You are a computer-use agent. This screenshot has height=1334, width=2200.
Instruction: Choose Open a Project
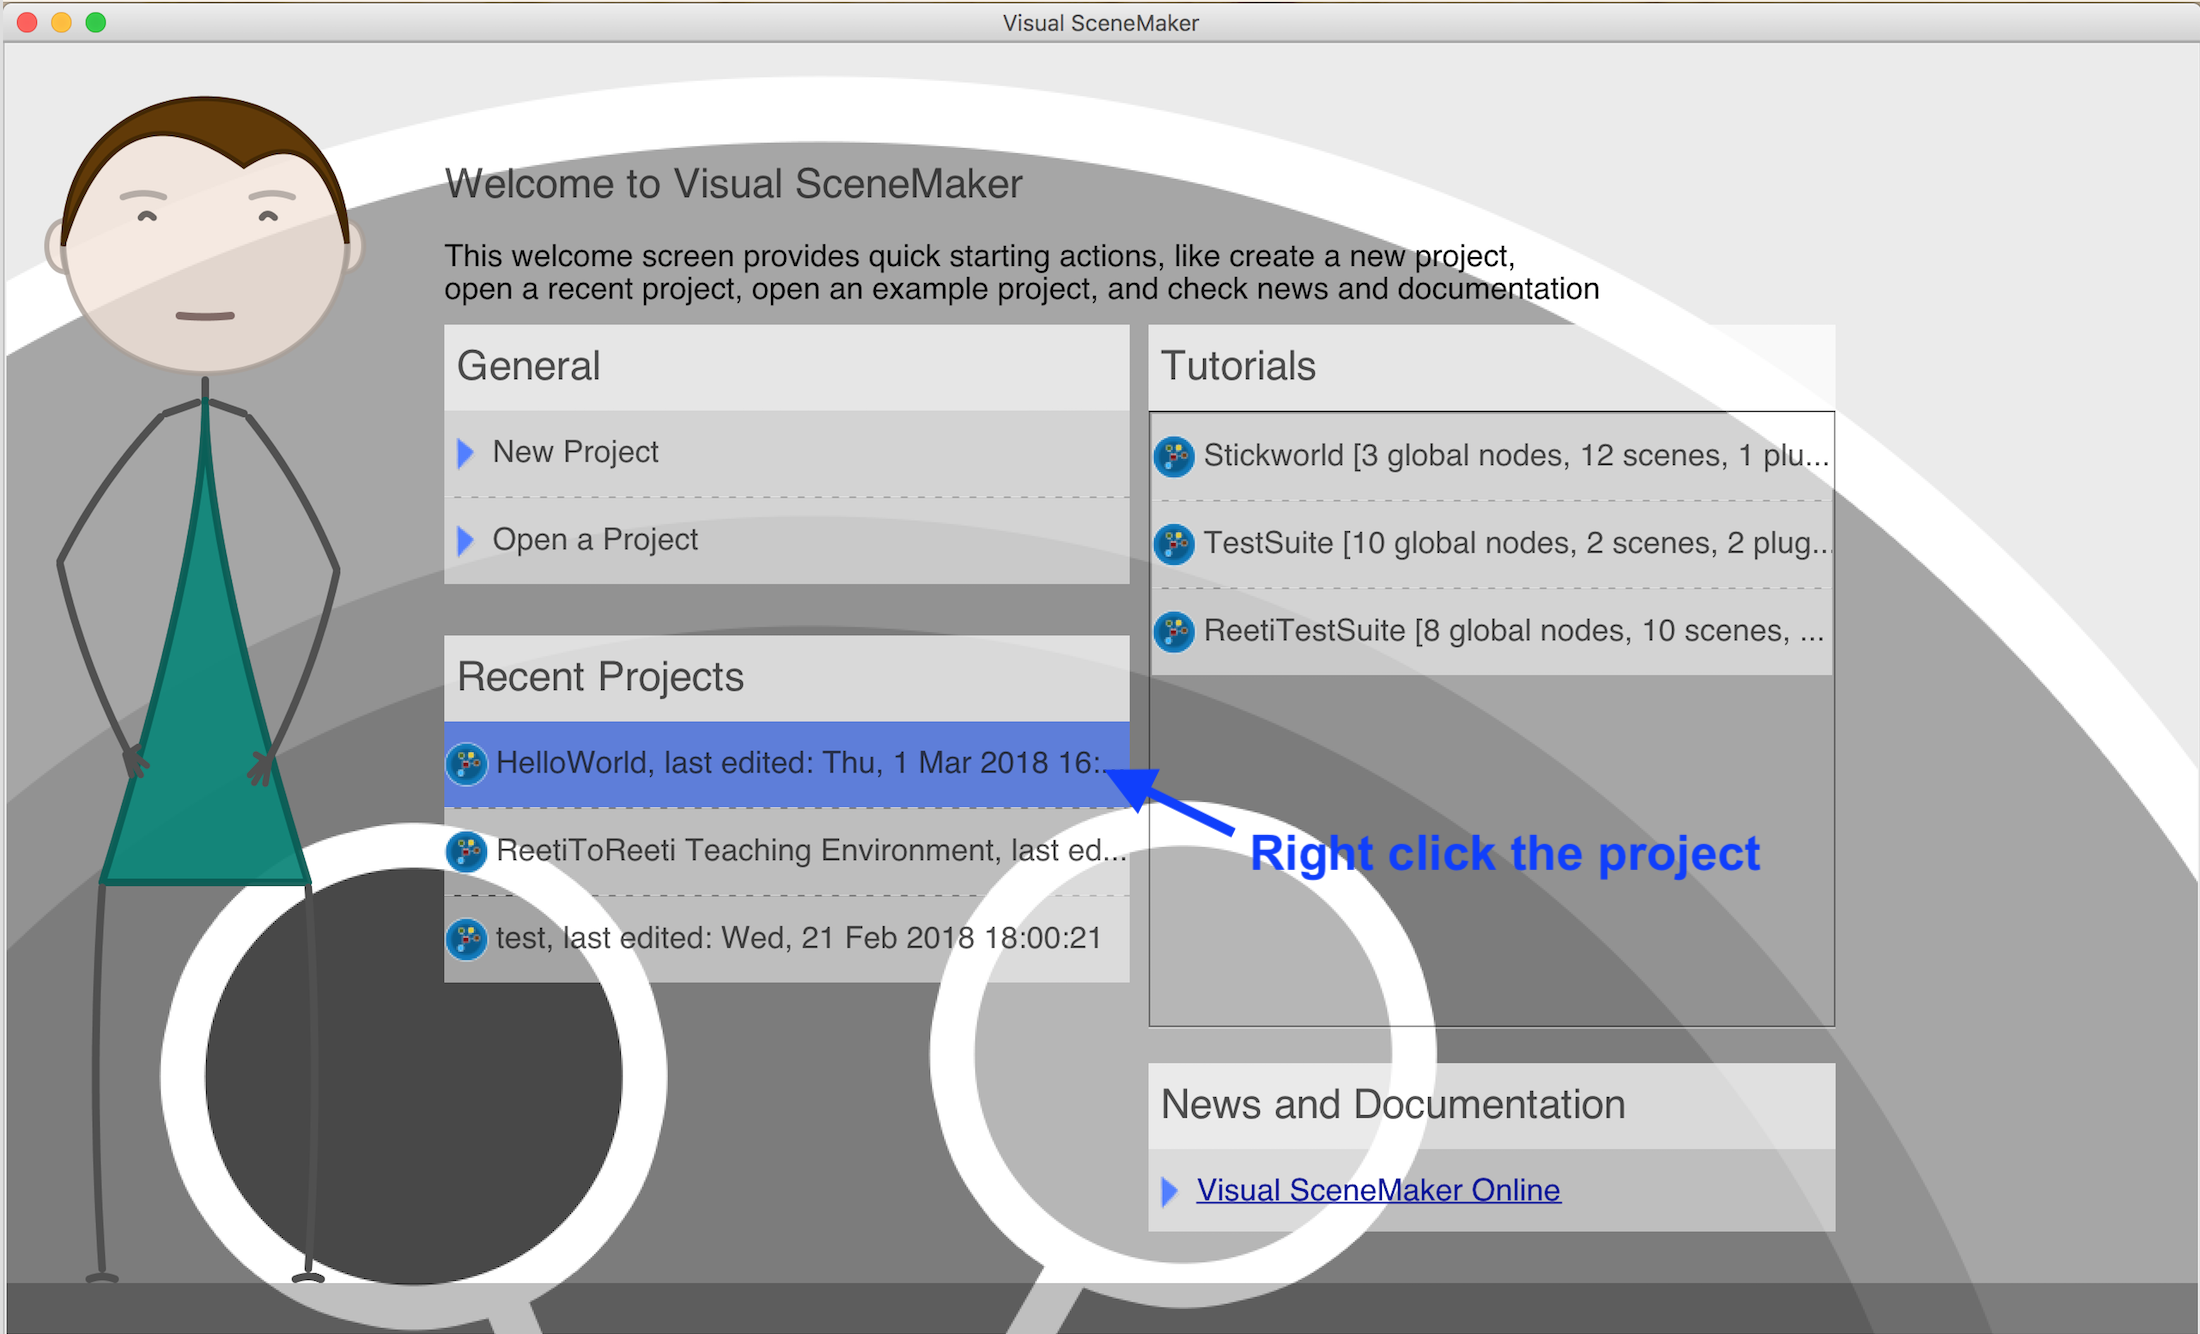coord(595,540)
